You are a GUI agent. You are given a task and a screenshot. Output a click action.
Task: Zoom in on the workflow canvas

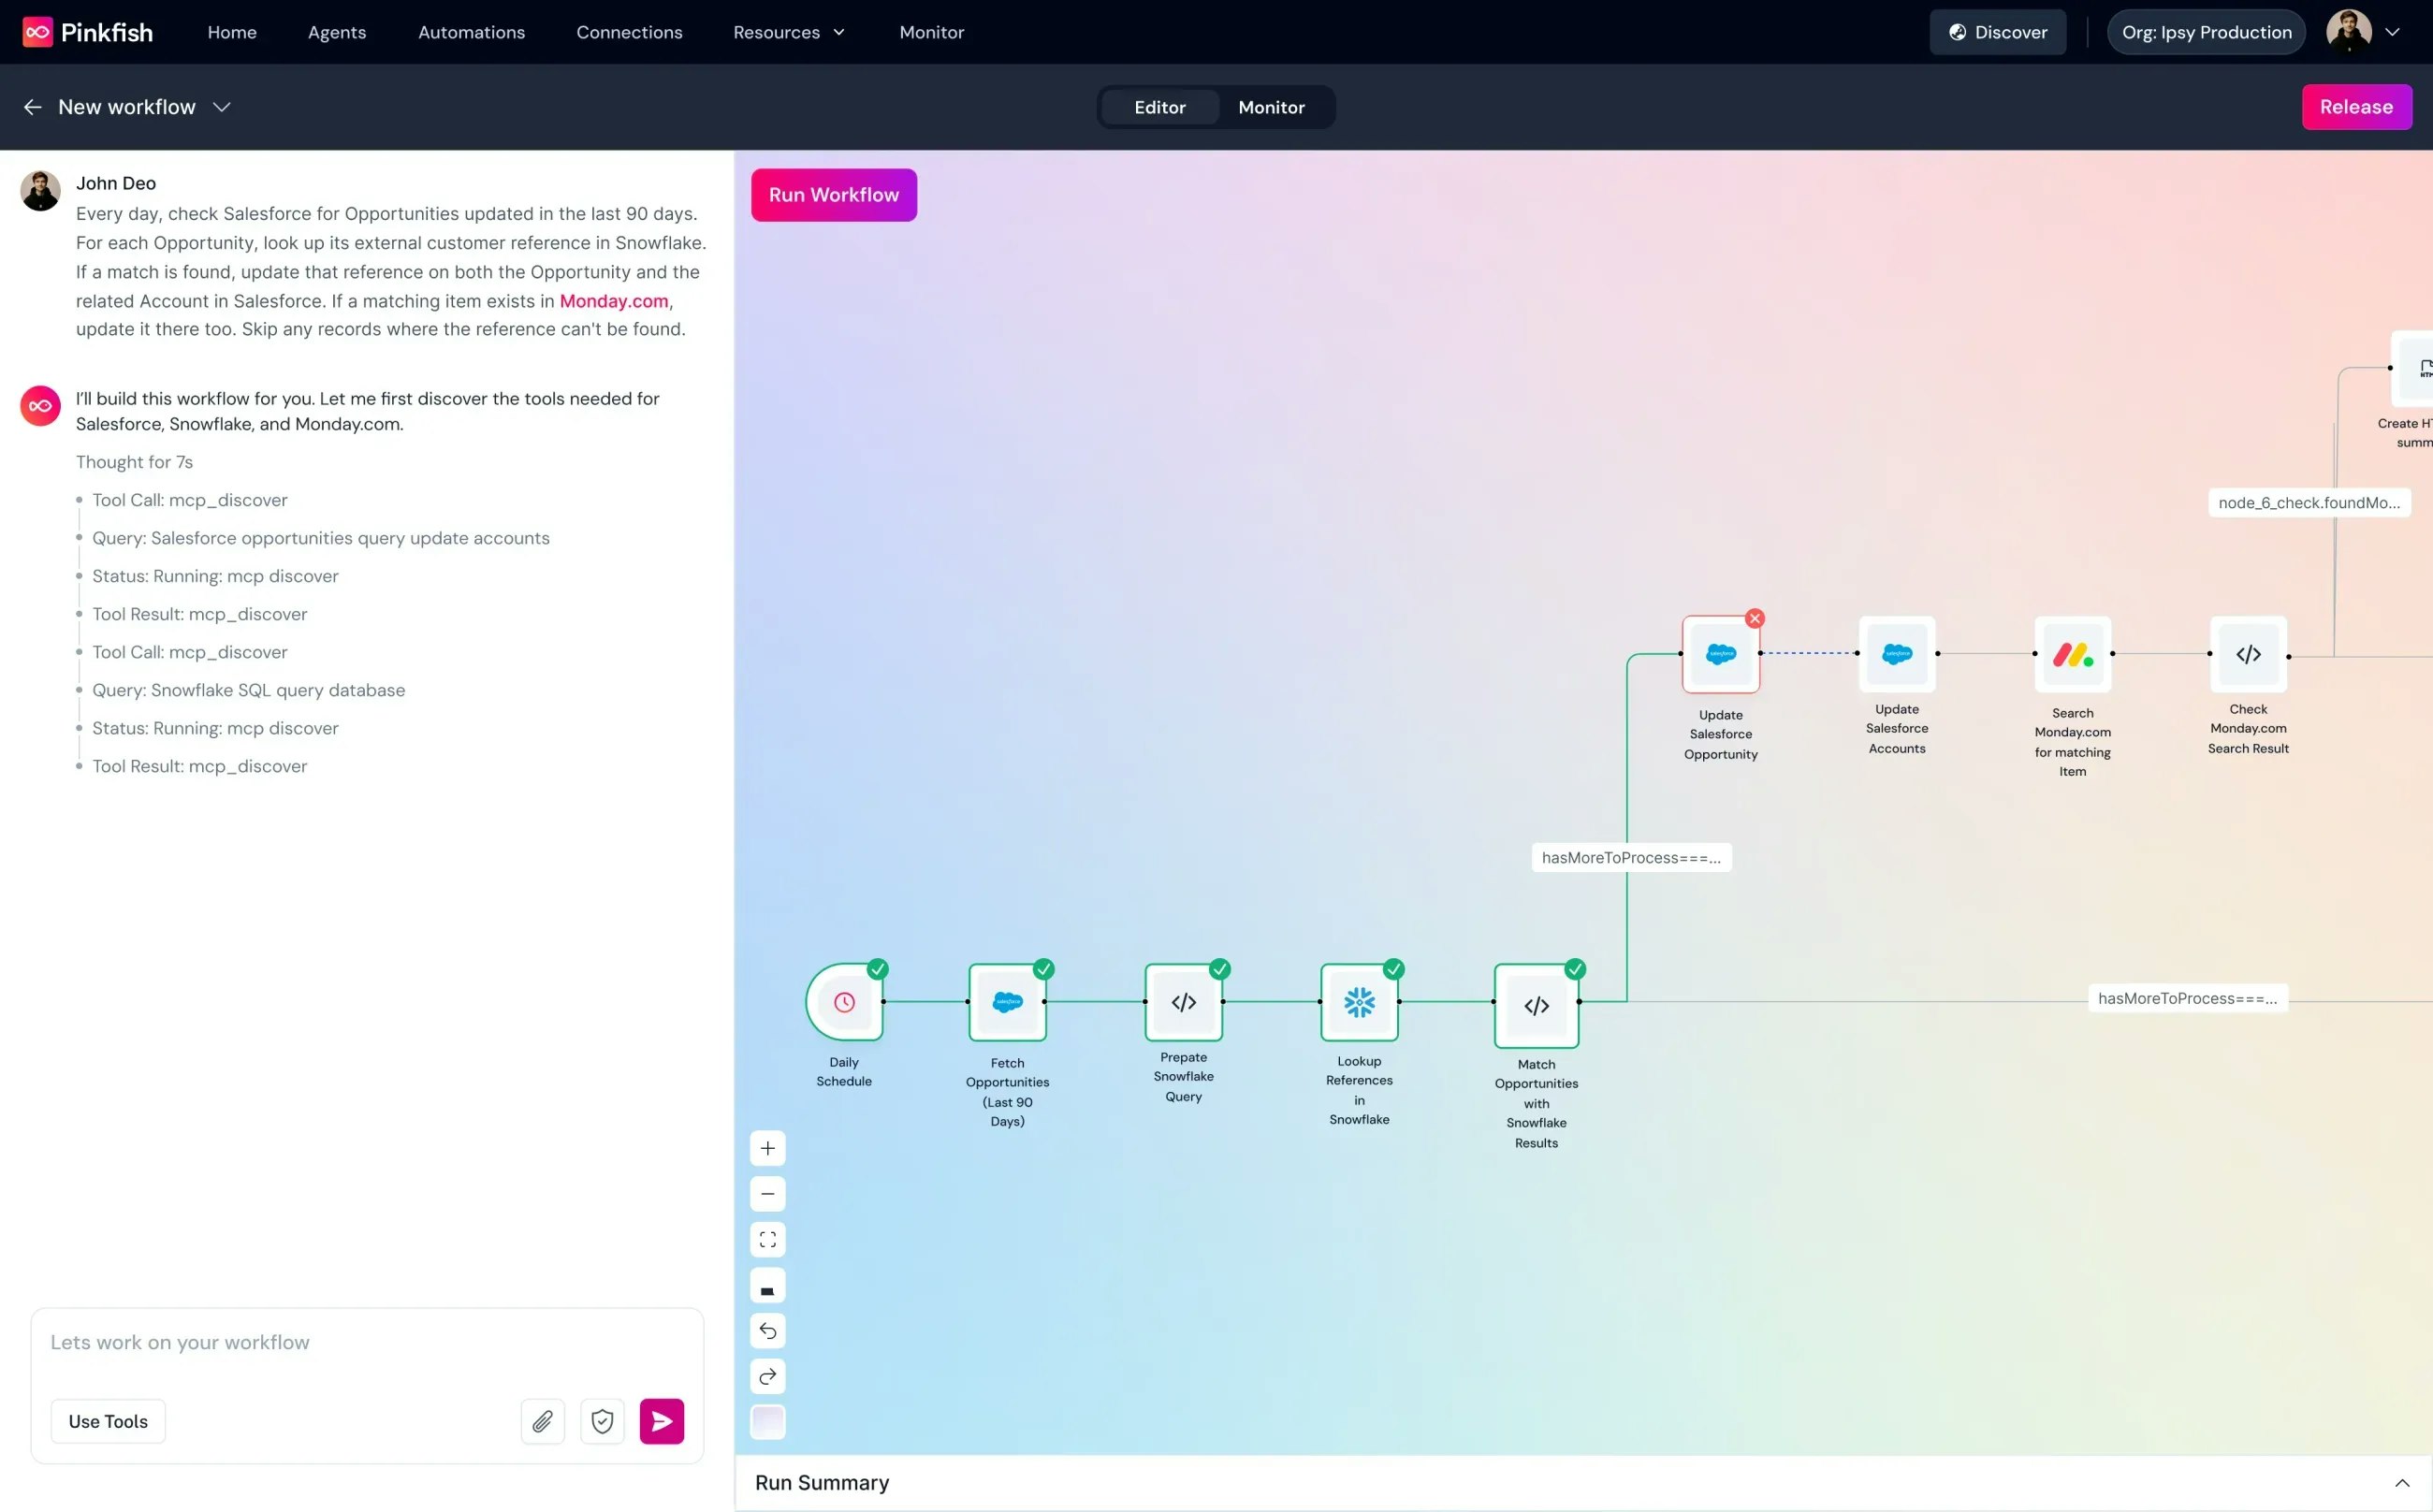point(767,1147)
